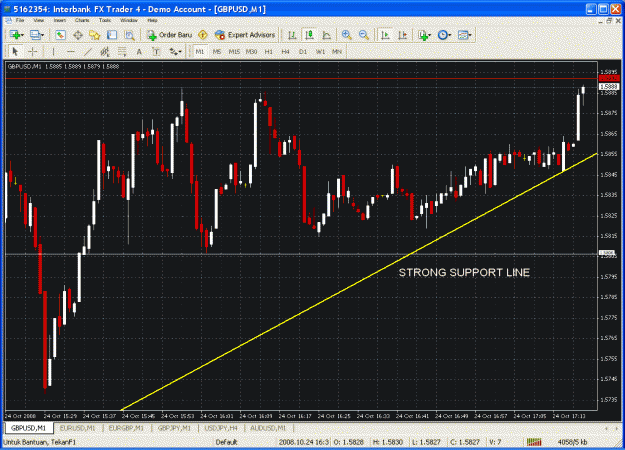Switch to Bar Chart mode

click(292, 35)
